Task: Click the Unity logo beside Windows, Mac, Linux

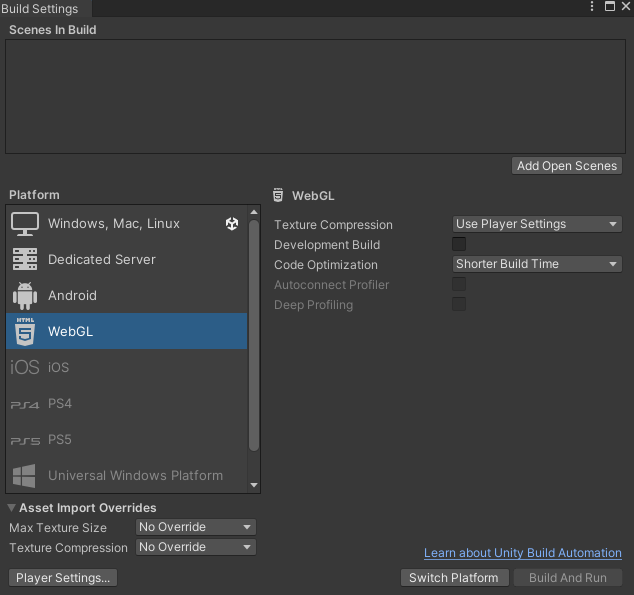Action: pyautogui.click(x=232, y=224)
